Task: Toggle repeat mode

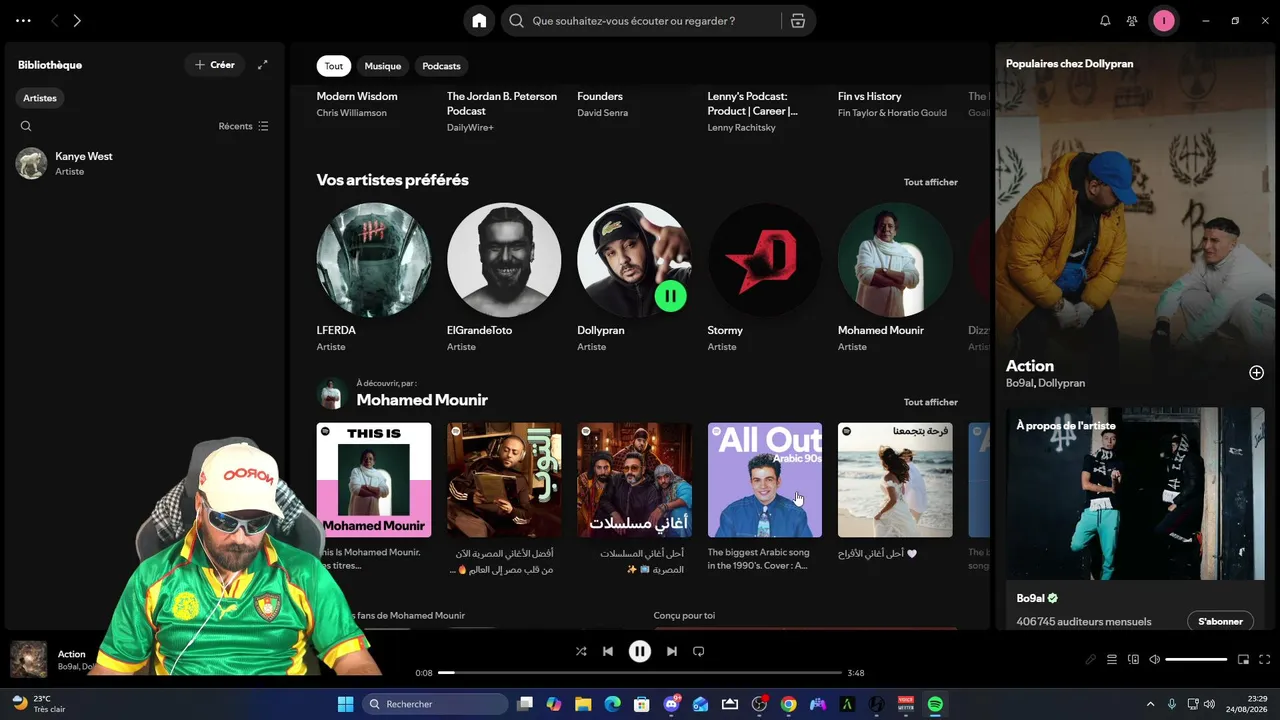Action: point(699,651)
